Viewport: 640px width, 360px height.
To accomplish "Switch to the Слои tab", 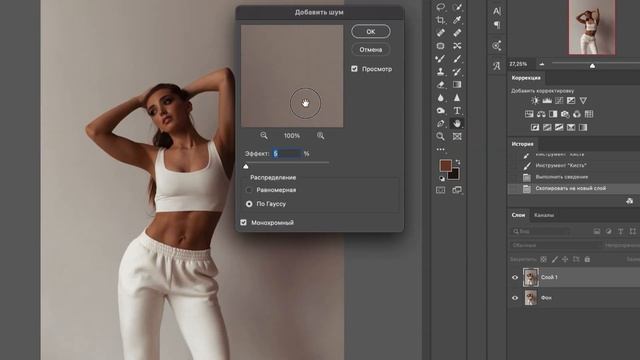I will pos(518,215).
